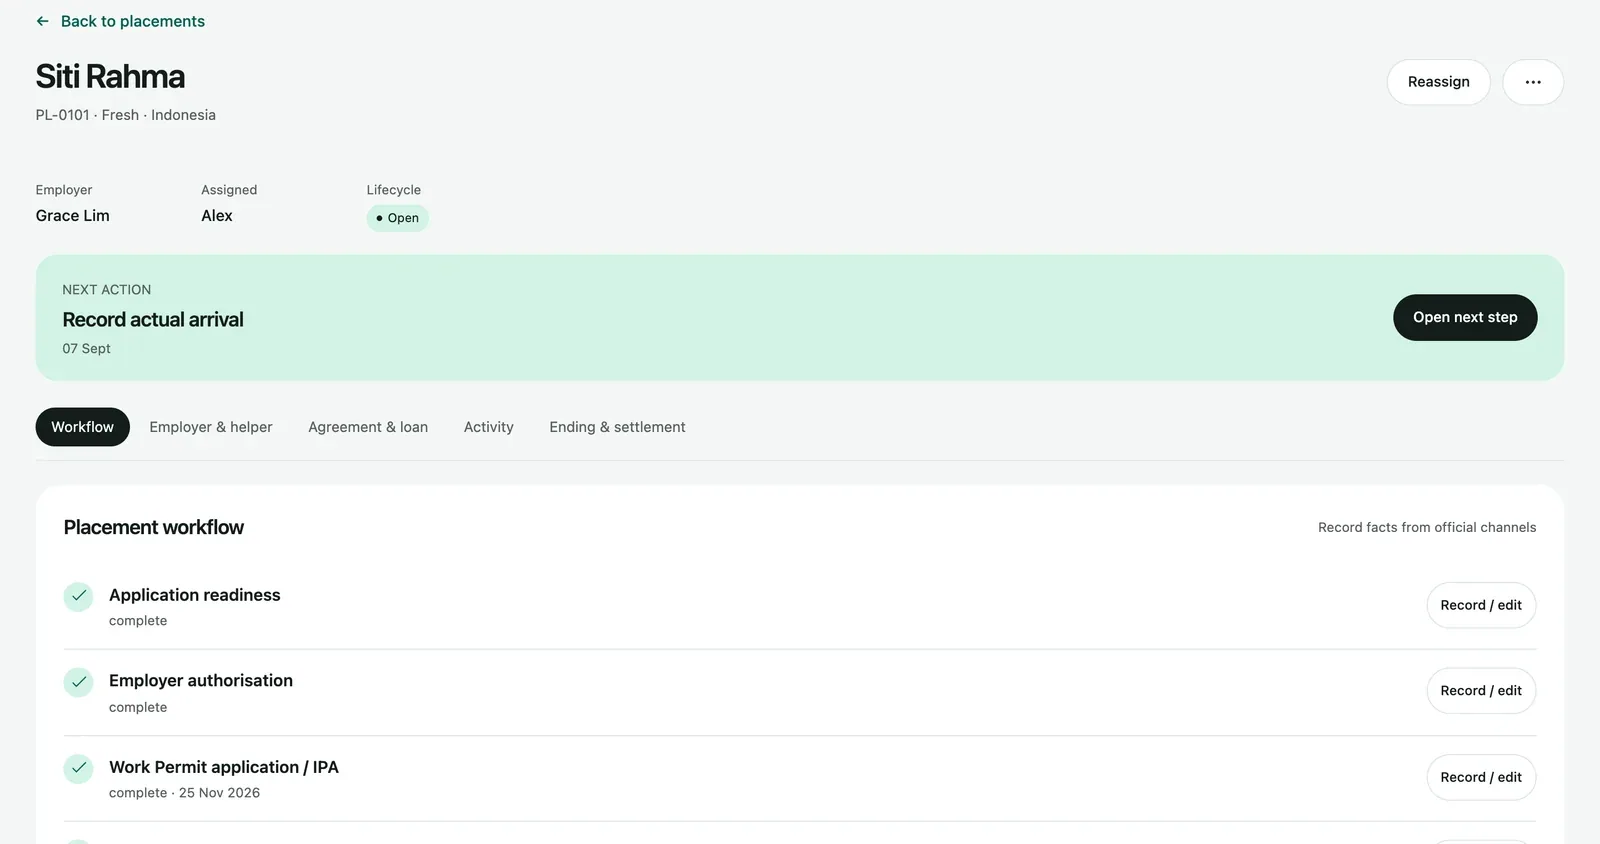Select the Activity tab
Screen dimensions: 1600x844
pyautogui.click(x=489, y=427)
